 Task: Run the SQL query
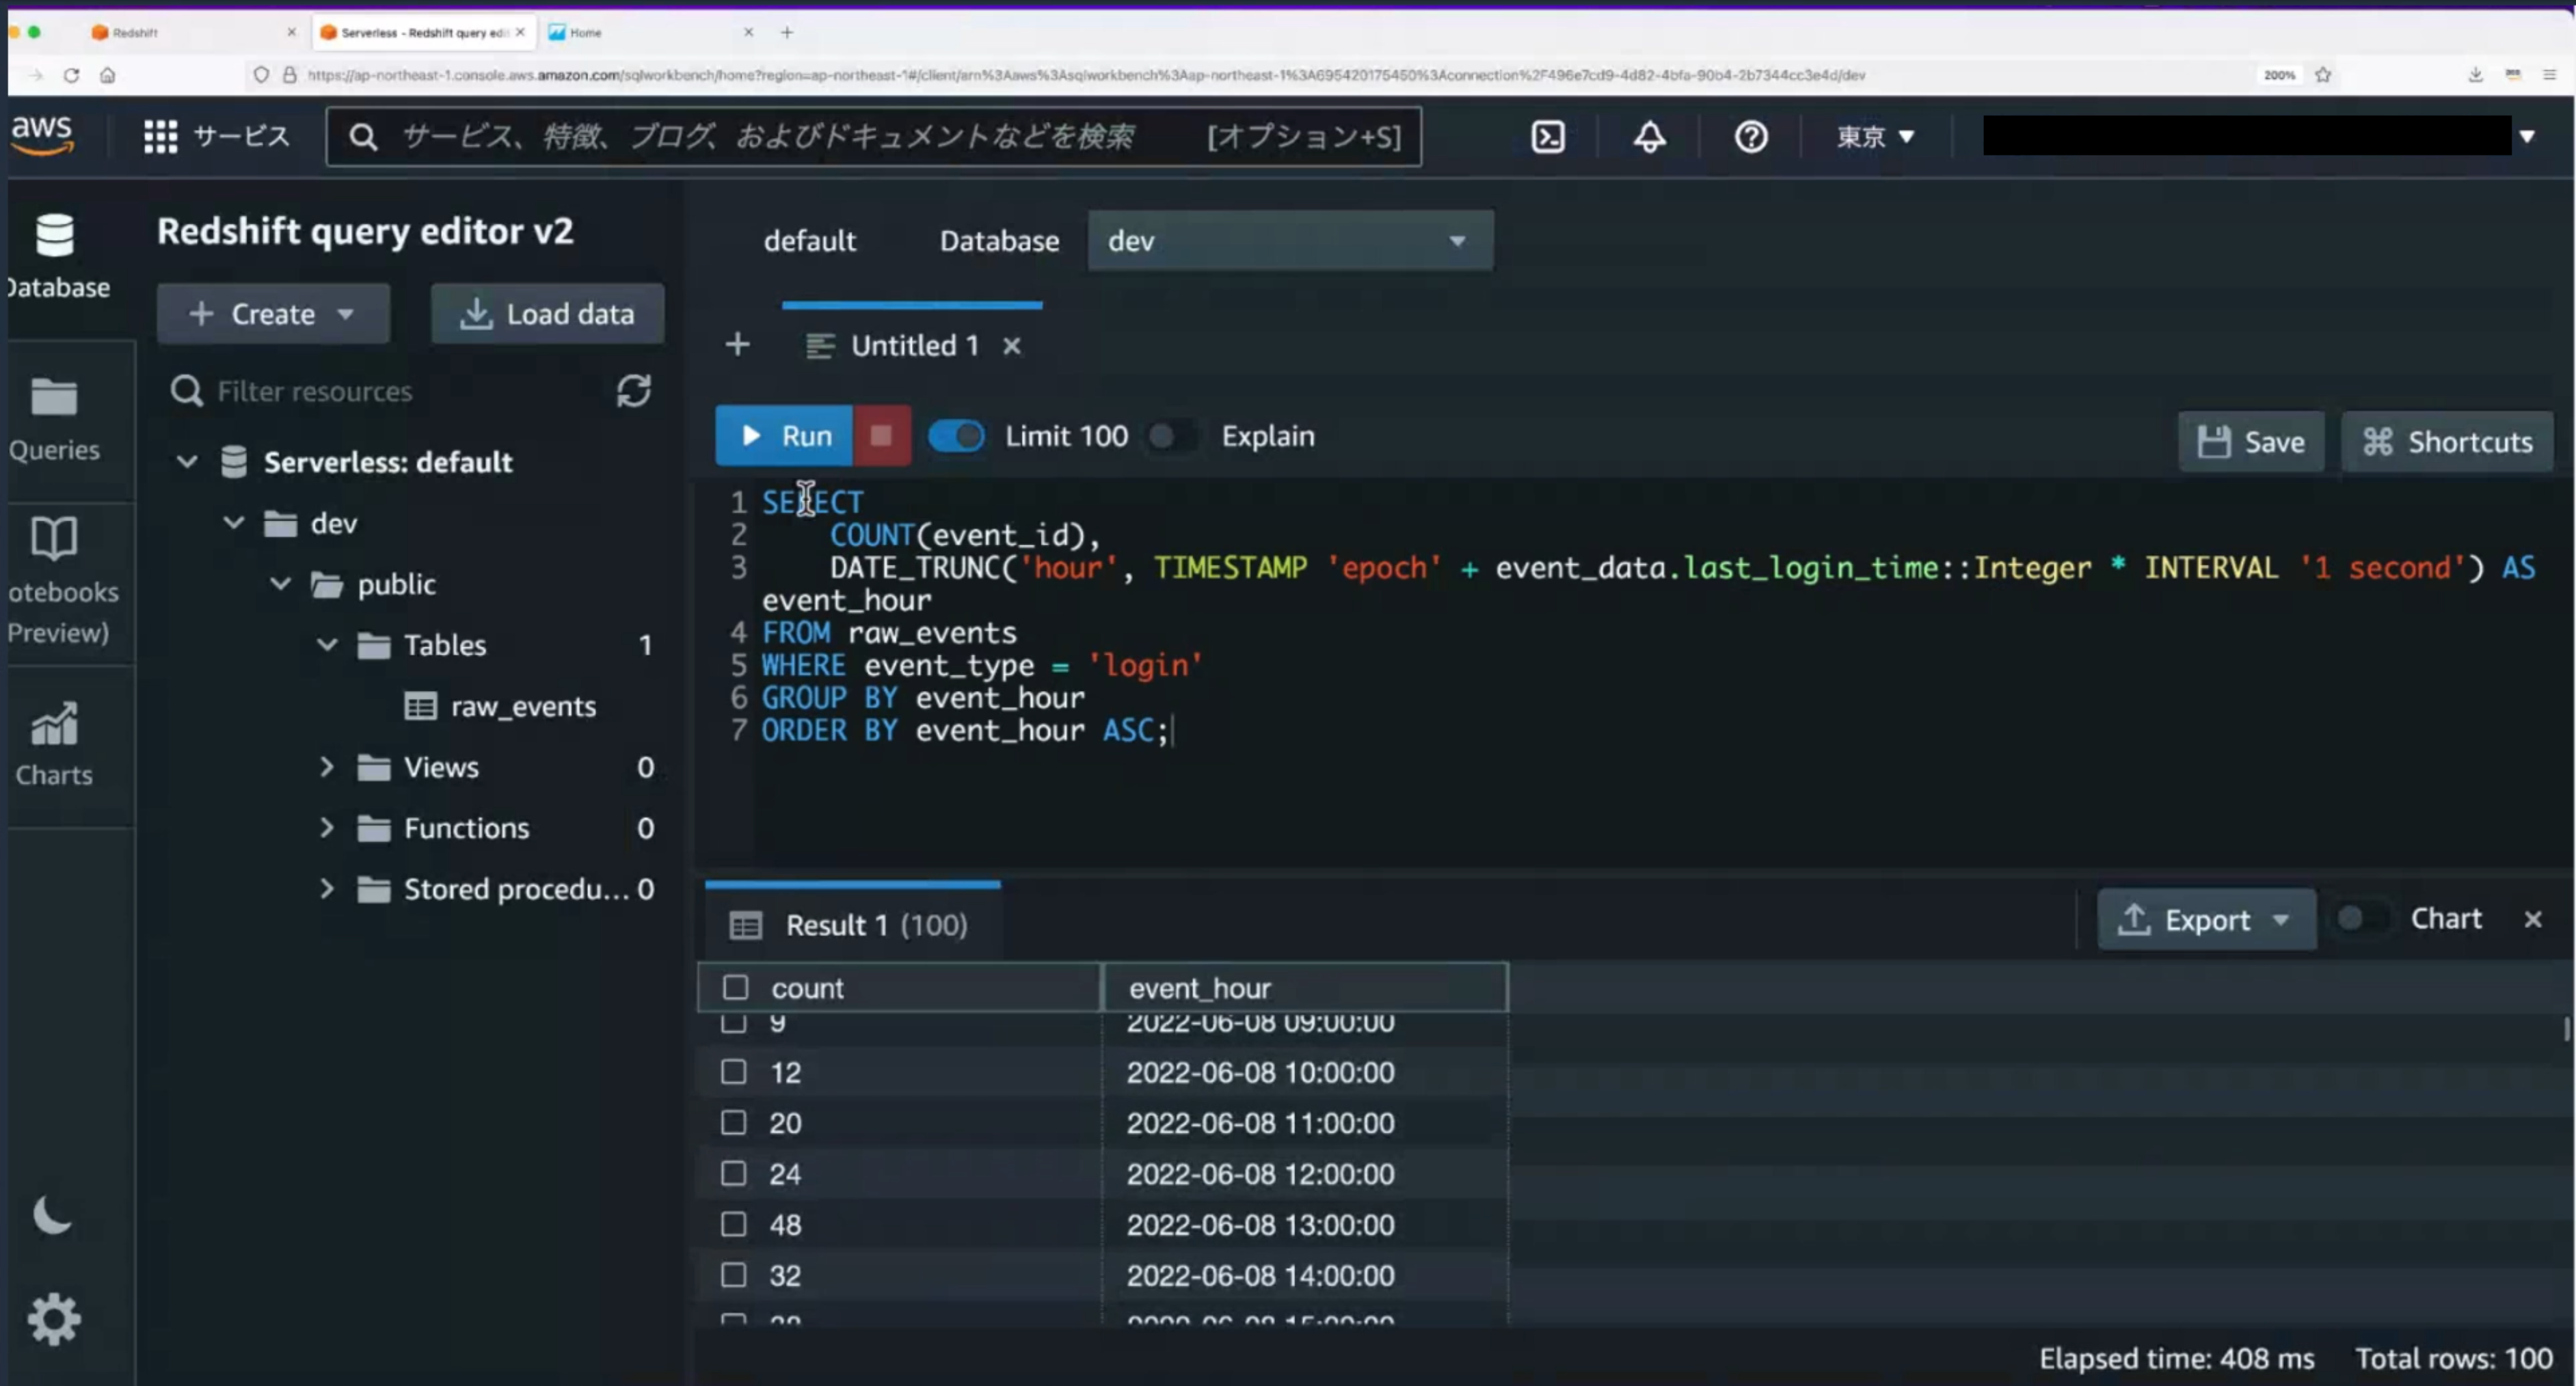tap(785, 436)
